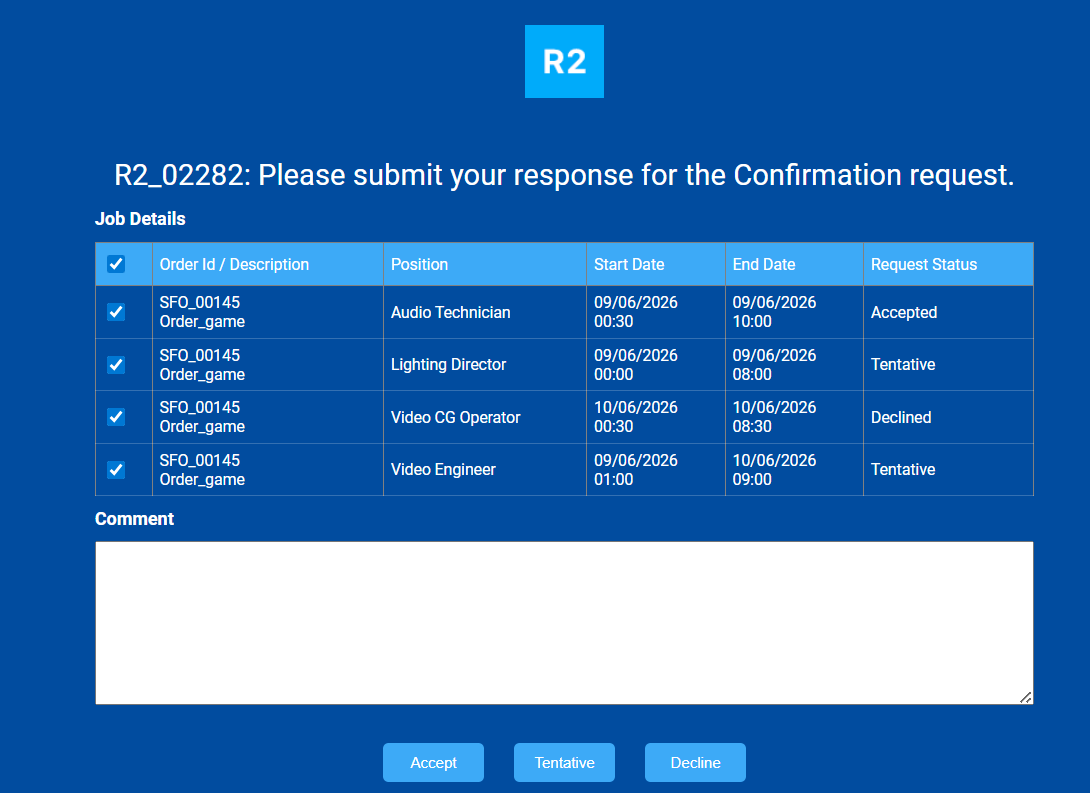Toggle the select-all checkbox in table header
This screenshot has width=1090, height=793.
tap(116, 264)
